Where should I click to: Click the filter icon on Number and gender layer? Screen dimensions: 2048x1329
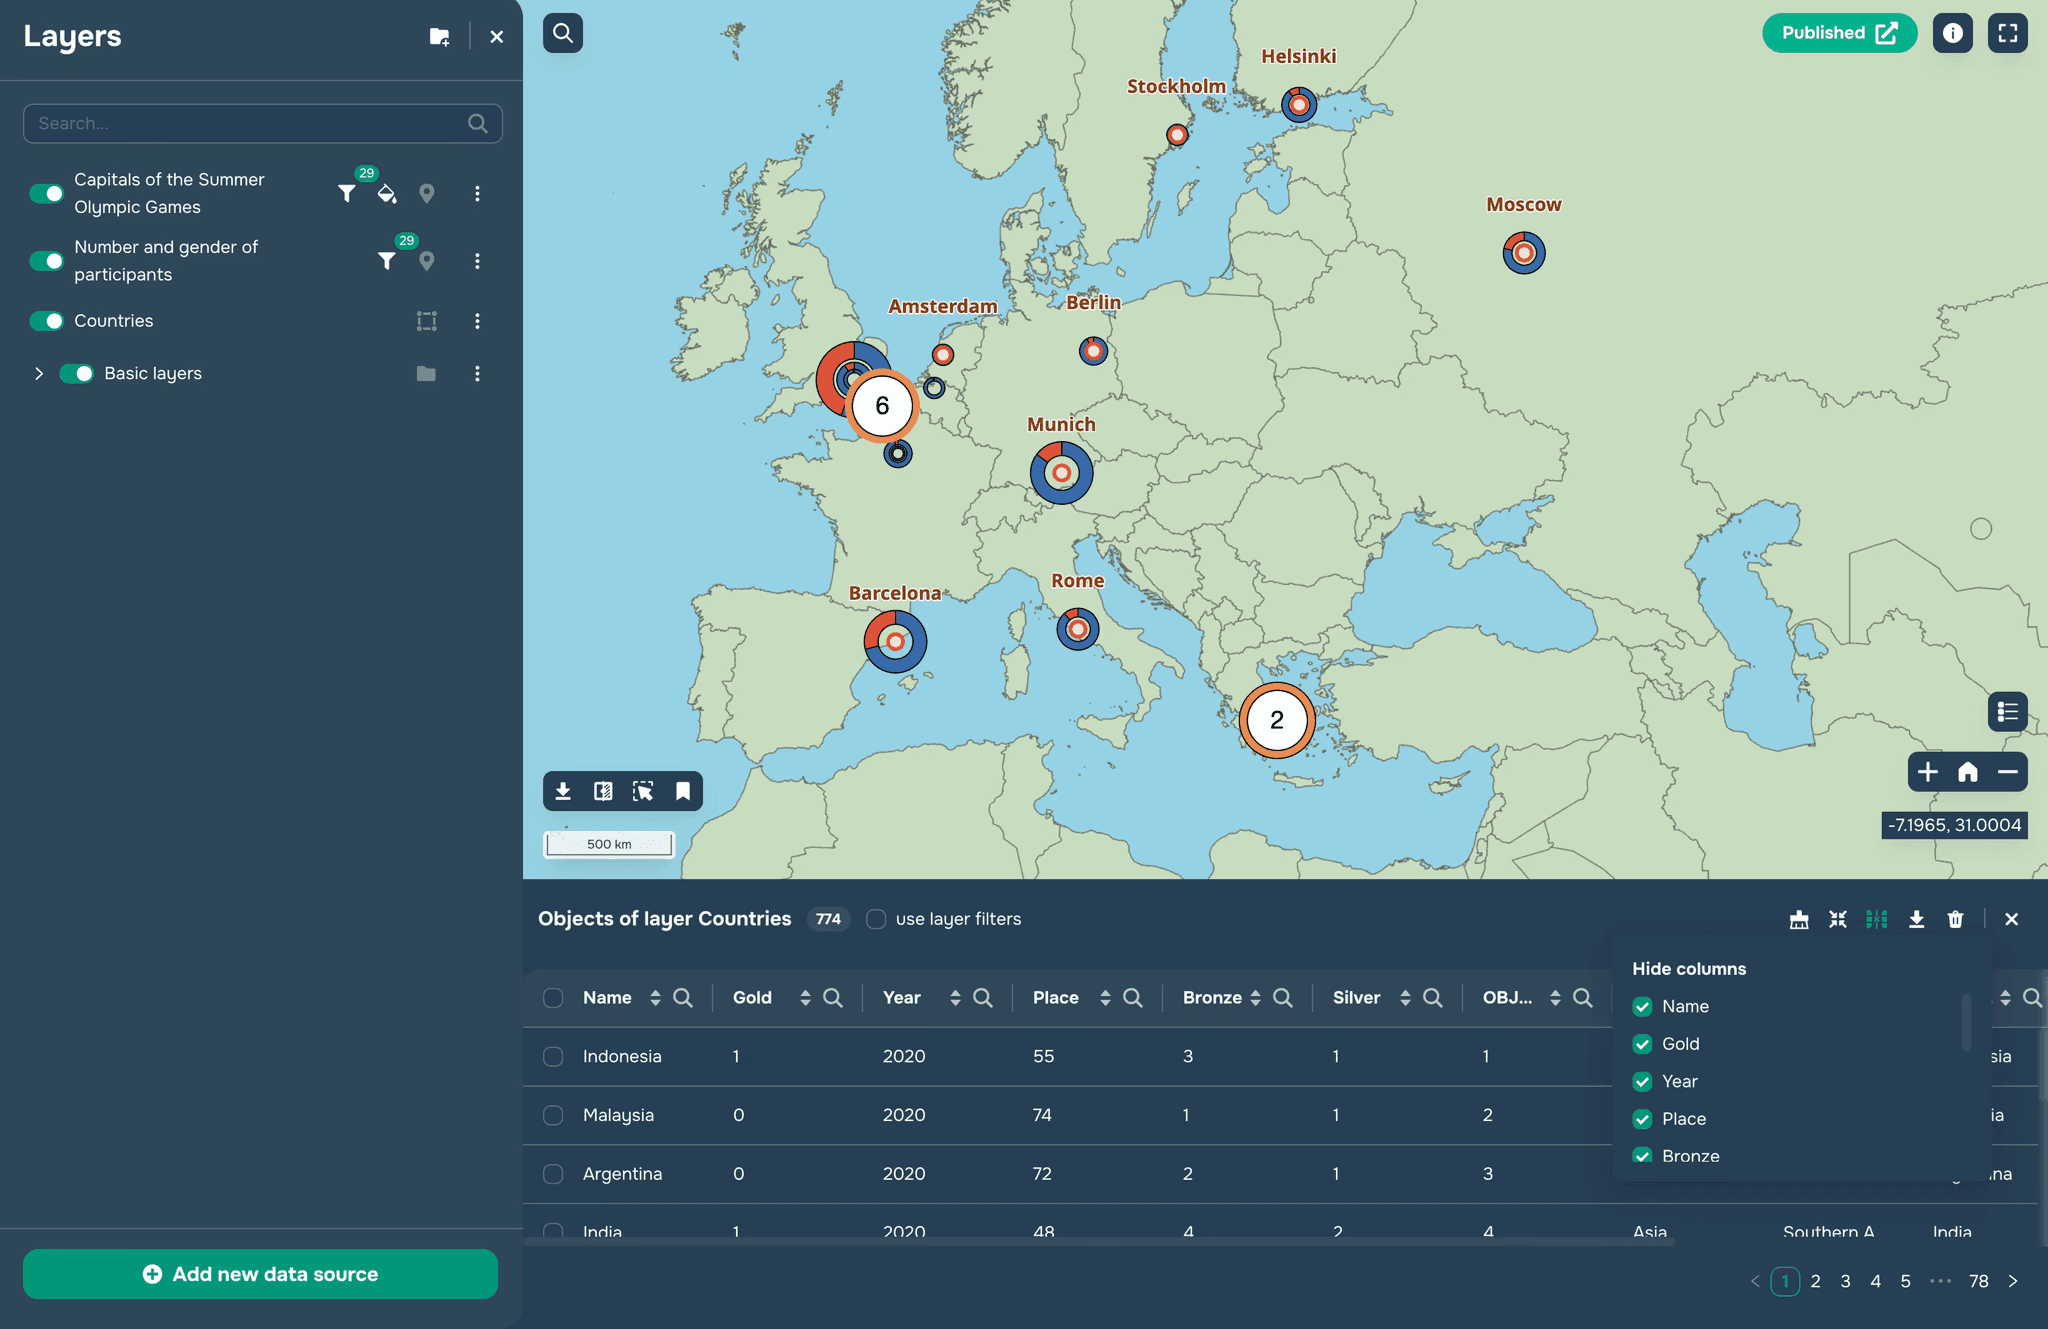pyautogui.click(x=386, y=261)
